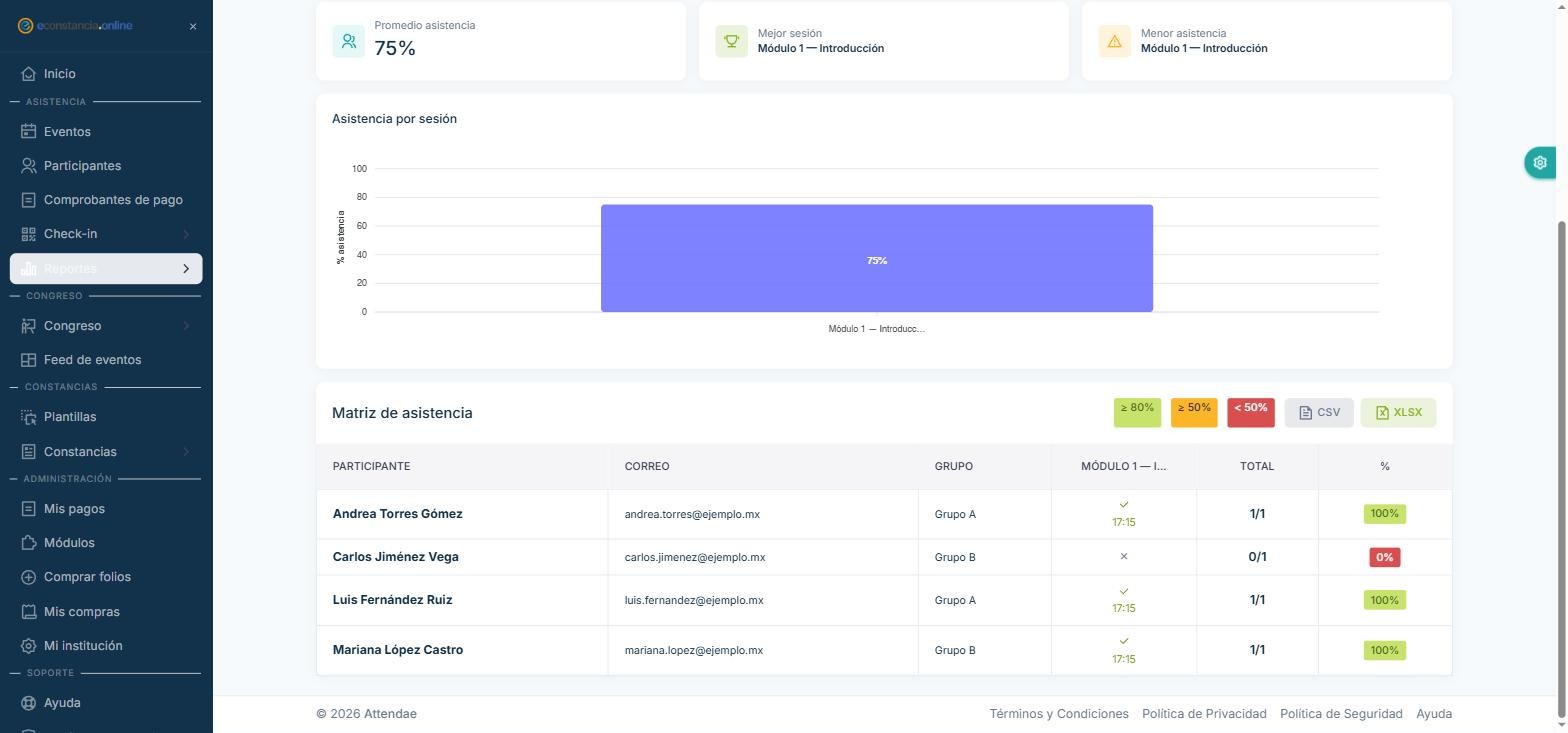Open Feed de eventos grid icon
Viewport: 1568px width, 733px height.
pyautogui.click(x=28, y=360)
